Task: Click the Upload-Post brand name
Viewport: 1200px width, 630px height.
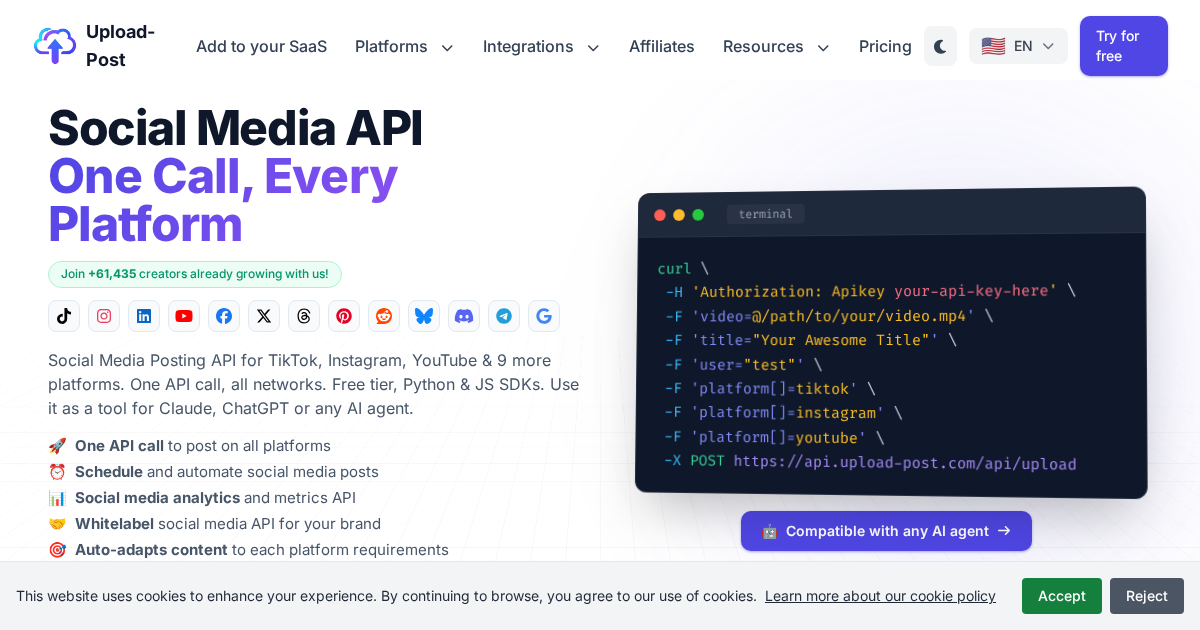Action: tap(120, 46)
